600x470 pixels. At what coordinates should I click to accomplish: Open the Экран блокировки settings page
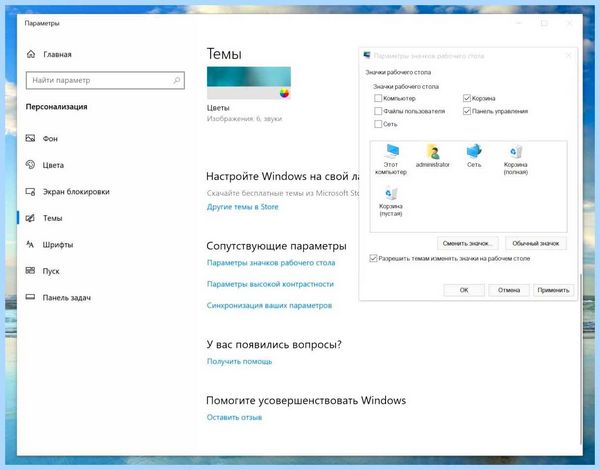pyautogui.click(x=76, y=191)
